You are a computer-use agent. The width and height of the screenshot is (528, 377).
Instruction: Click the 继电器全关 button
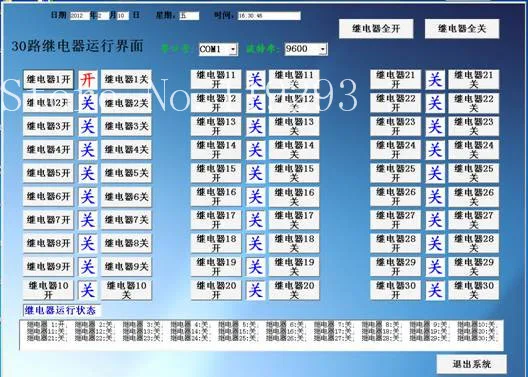(x=462, y=29)
